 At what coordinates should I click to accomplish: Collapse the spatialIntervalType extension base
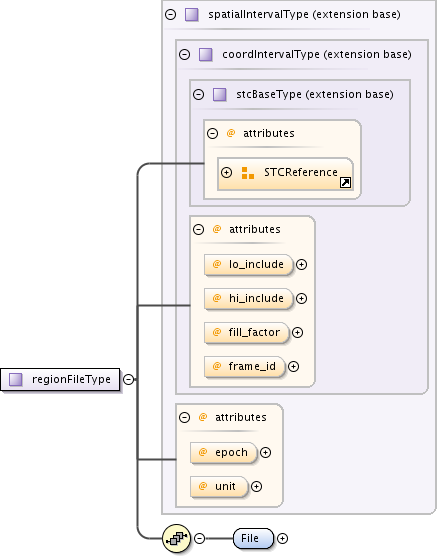pos(171,15)
